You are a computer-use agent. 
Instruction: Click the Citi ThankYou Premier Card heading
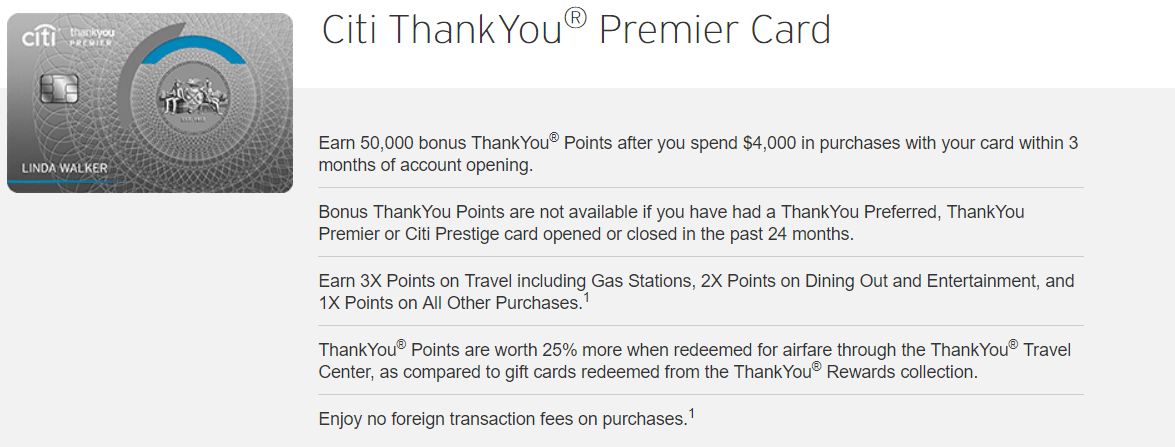pos(576,31)
